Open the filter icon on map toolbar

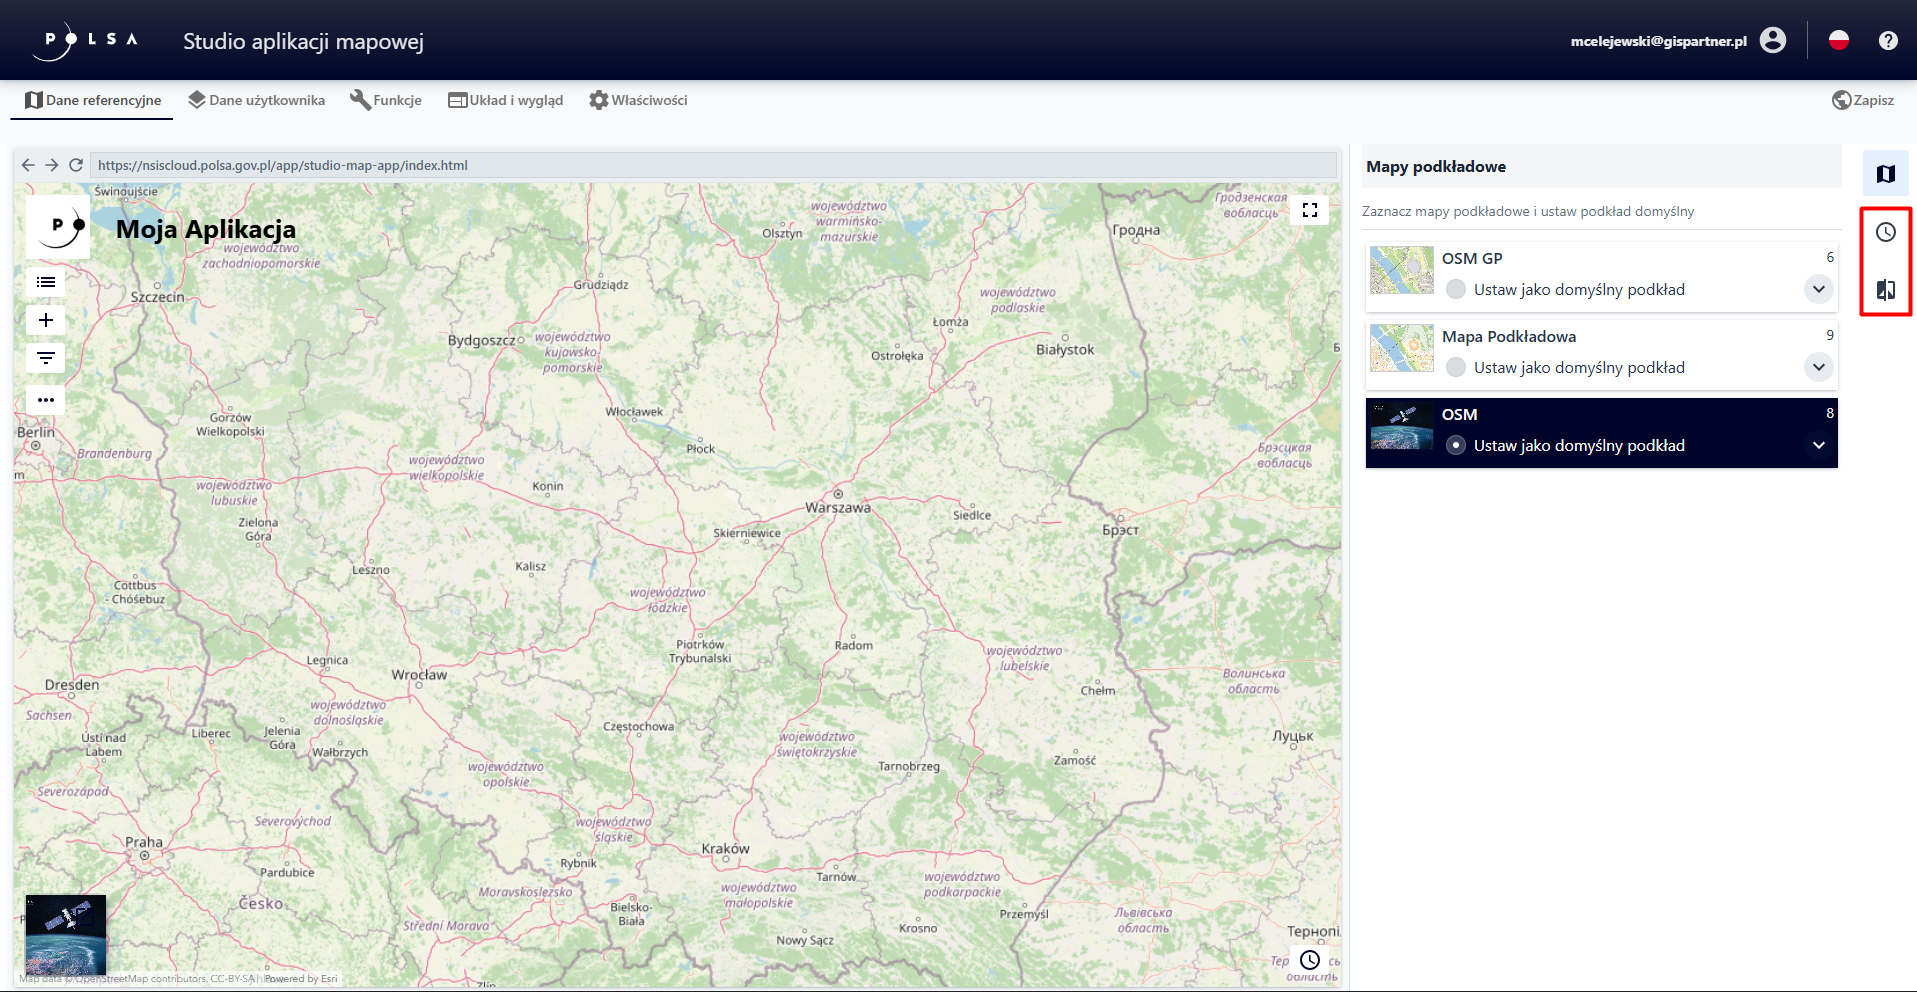coord(45,358)
